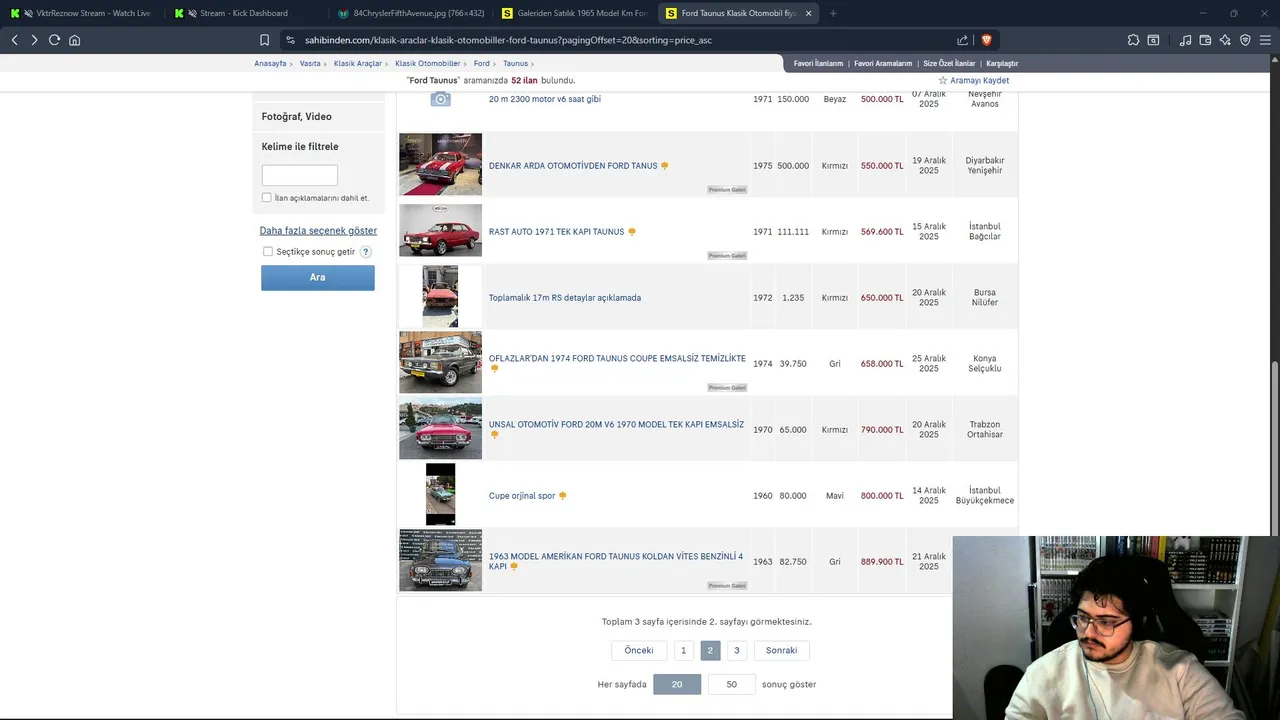The height and width of the screenshot is (720, 1280).
Task: Go to Sonraki page button
Action: point(782,650)
